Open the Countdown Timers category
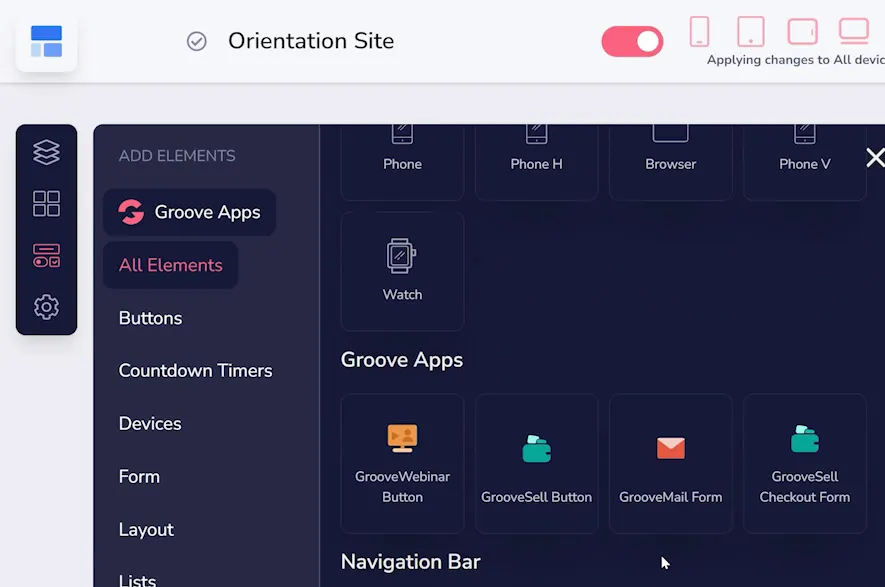This screenshot has height=587, width=885. [195, 371]
